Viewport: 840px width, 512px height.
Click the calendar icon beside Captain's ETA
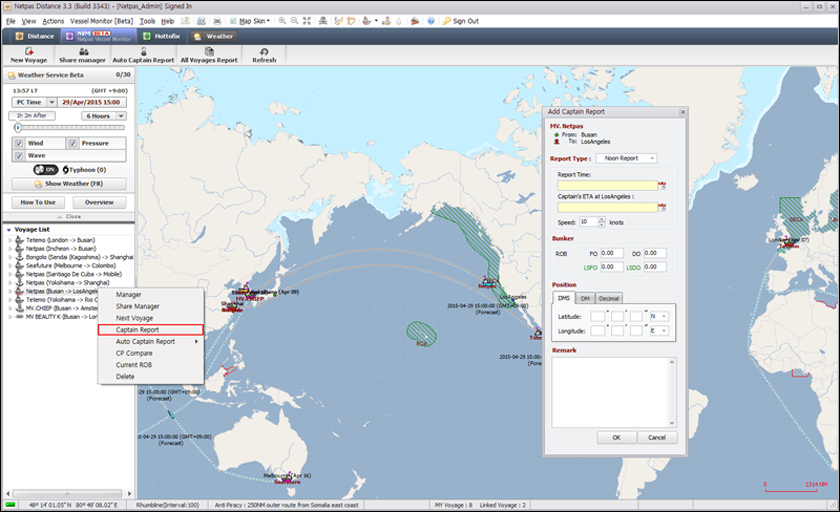(662, 207)
